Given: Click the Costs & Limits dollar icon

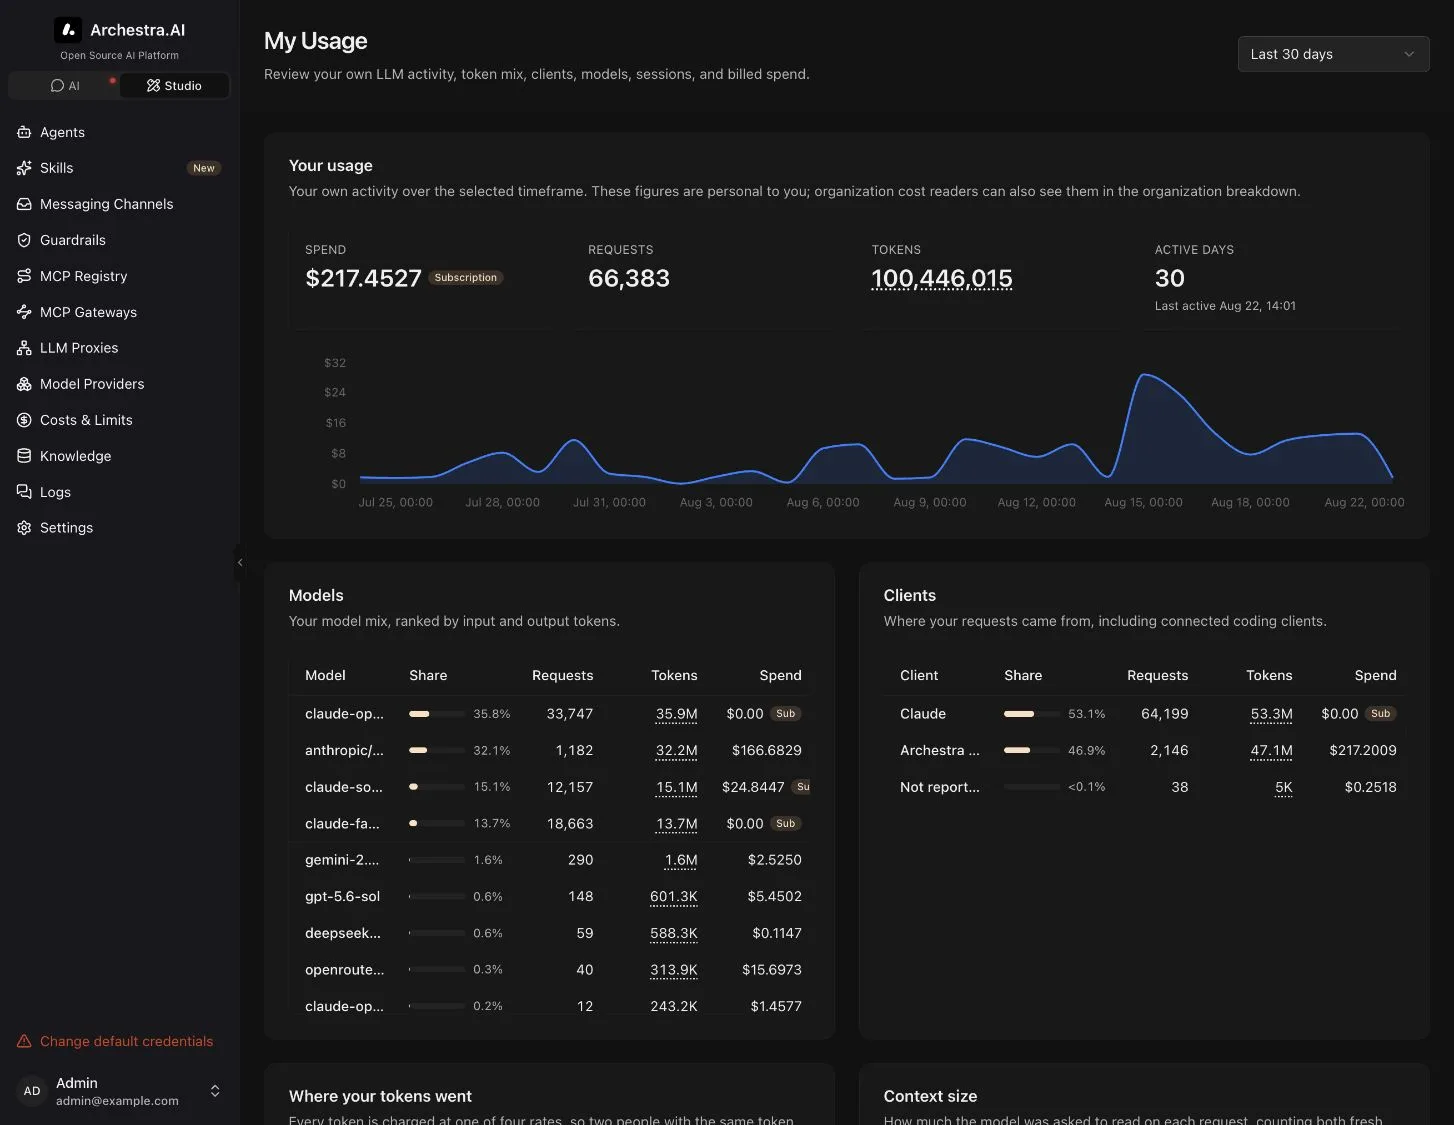Looking at the screenshot, I should click(24, 420).
